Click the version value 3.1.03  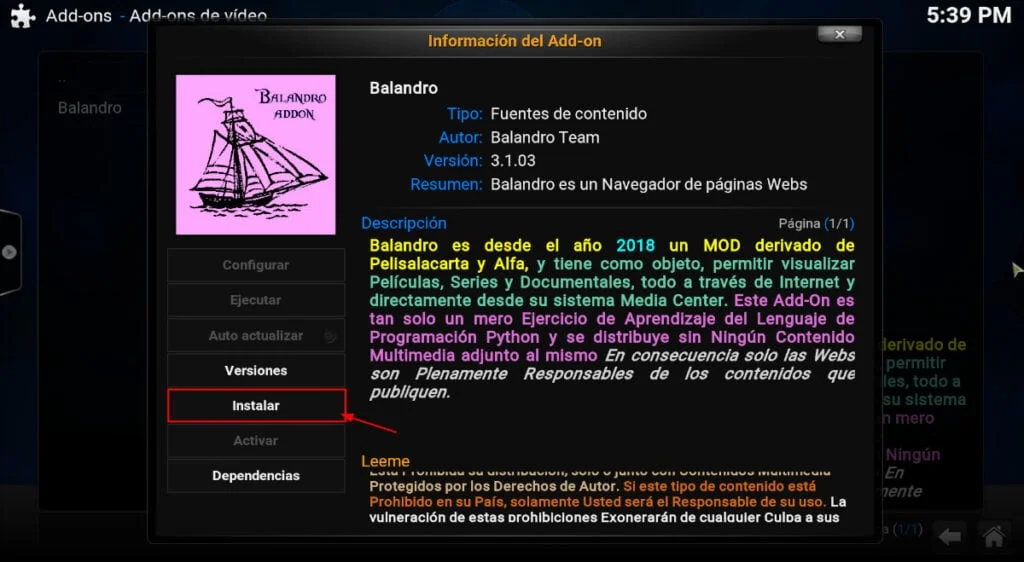pos(513,161)
